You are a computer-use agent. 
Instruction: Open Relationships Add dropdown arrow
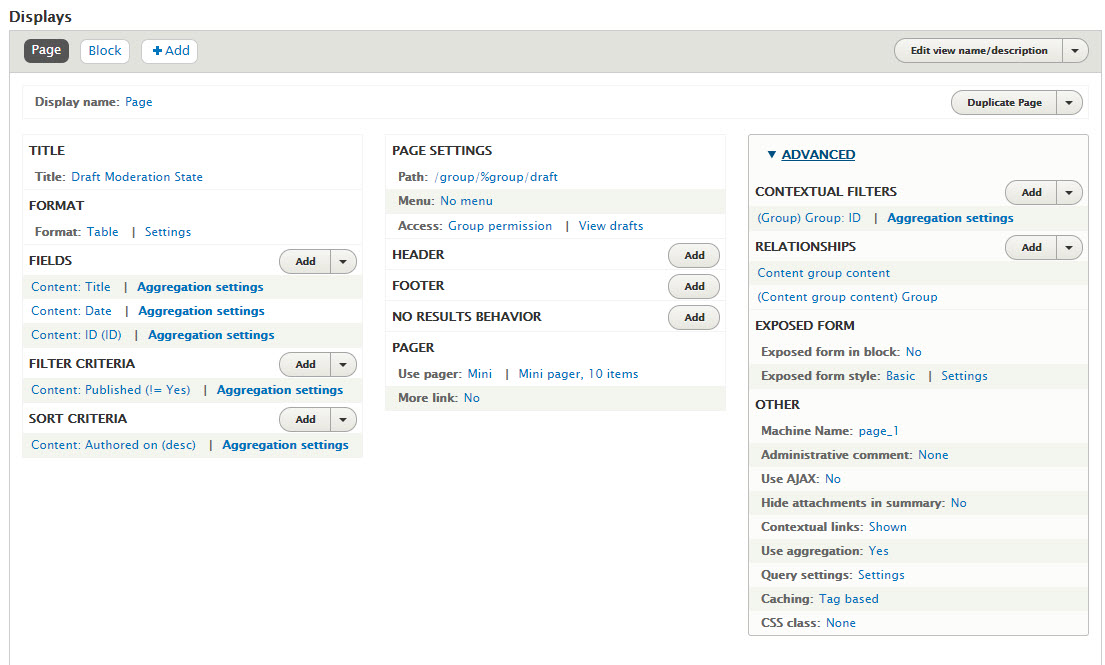1070,248
